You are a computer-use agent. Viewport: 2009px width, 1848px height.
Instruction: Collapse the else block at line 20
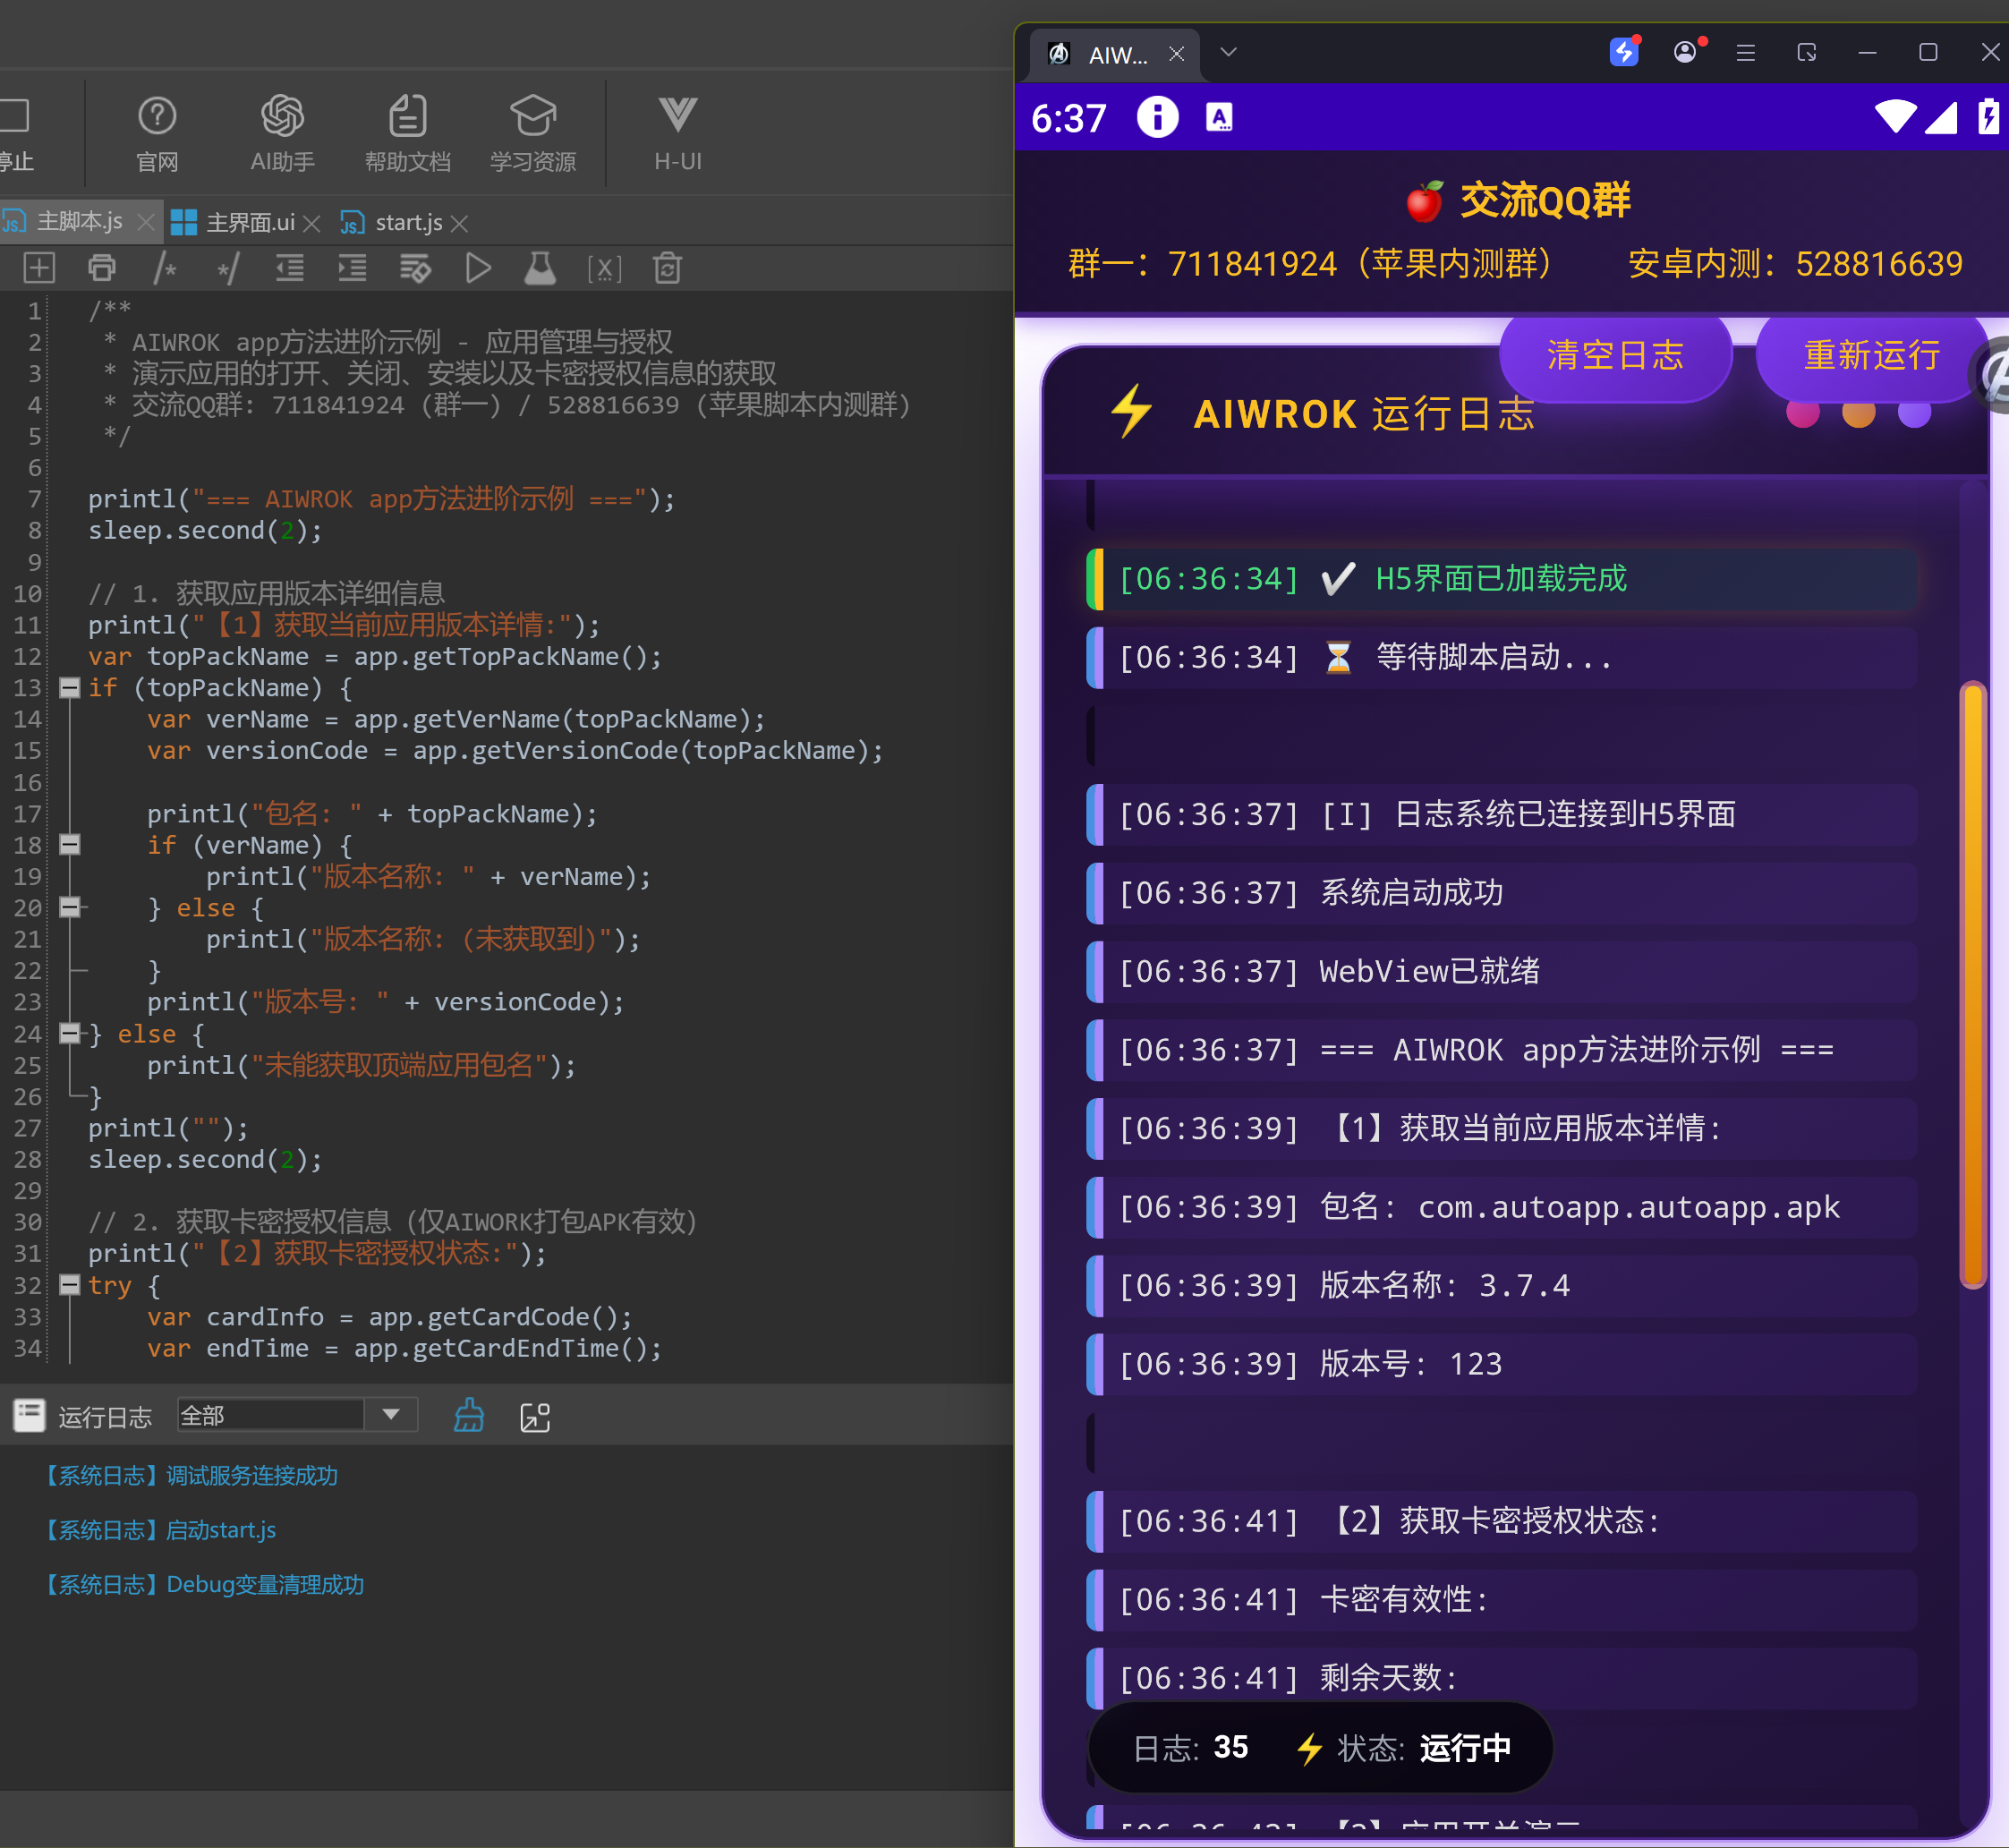pos(70,907)
